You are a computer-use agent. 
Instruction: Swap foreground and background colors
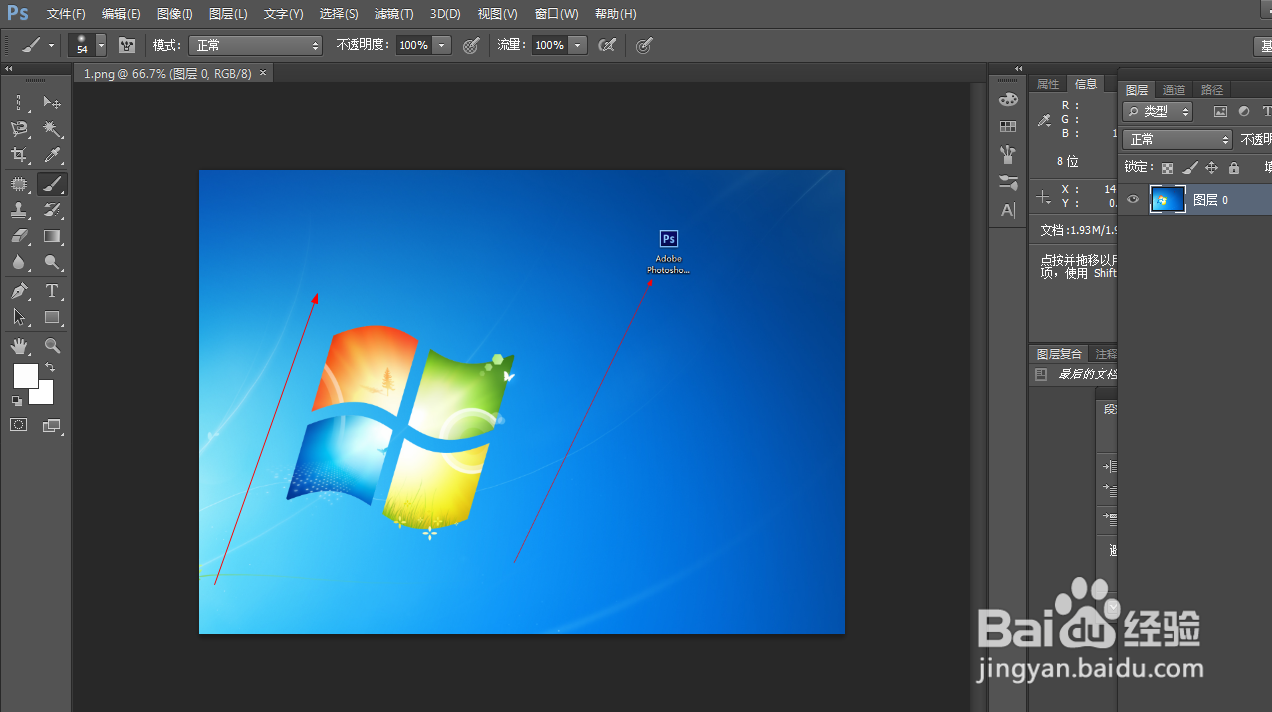pos(50,368)
